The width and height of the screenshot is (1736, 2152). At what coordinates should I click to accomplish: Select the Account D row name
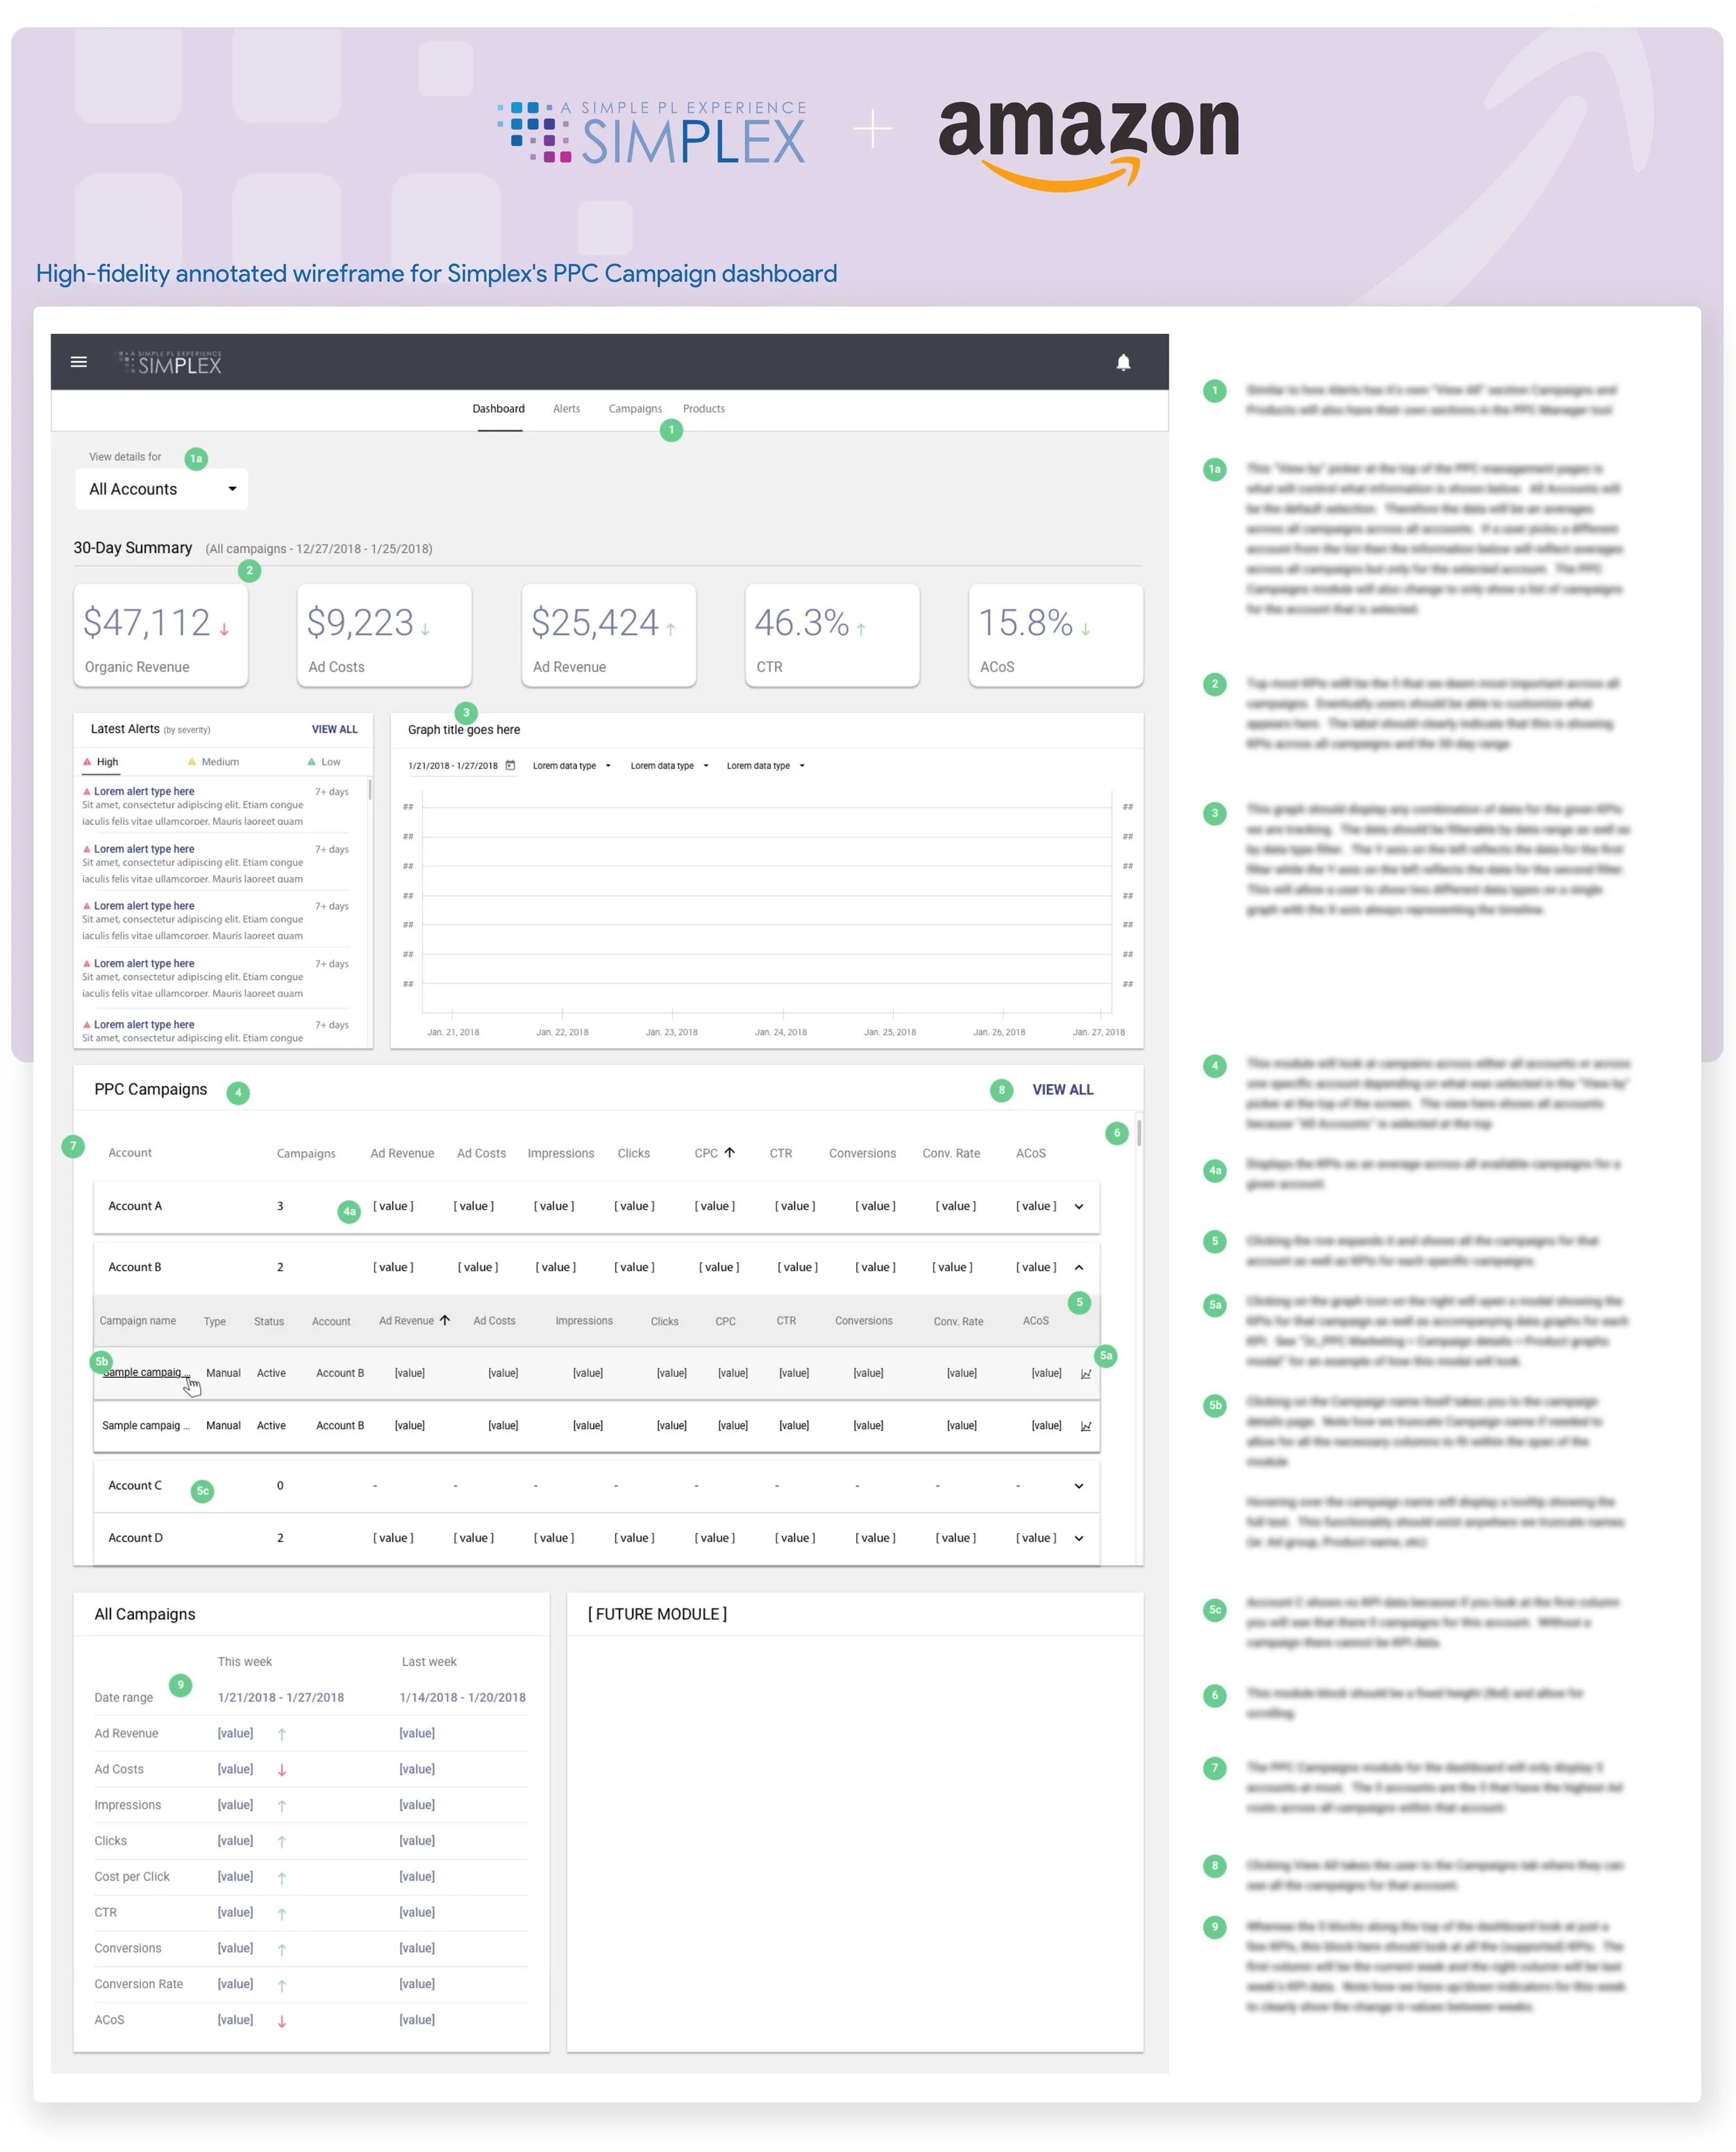click(x=135, y=1538)
